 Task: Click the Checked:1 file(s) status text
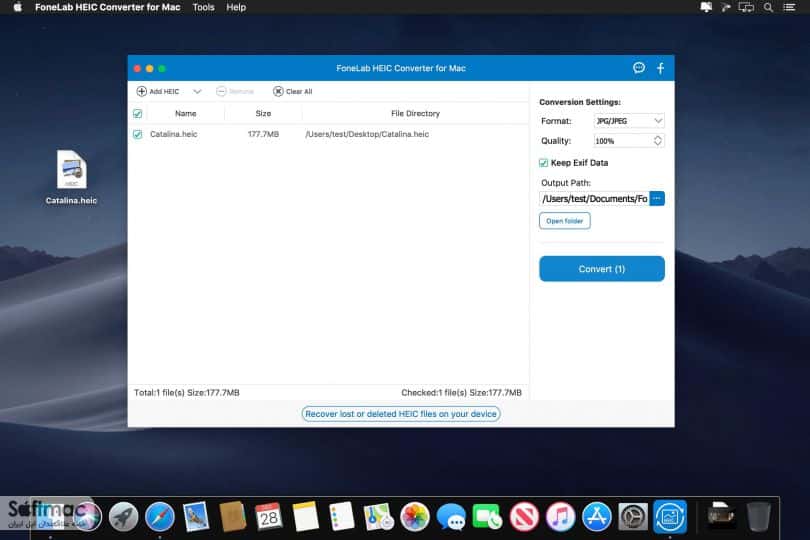(x=461, y=393)
